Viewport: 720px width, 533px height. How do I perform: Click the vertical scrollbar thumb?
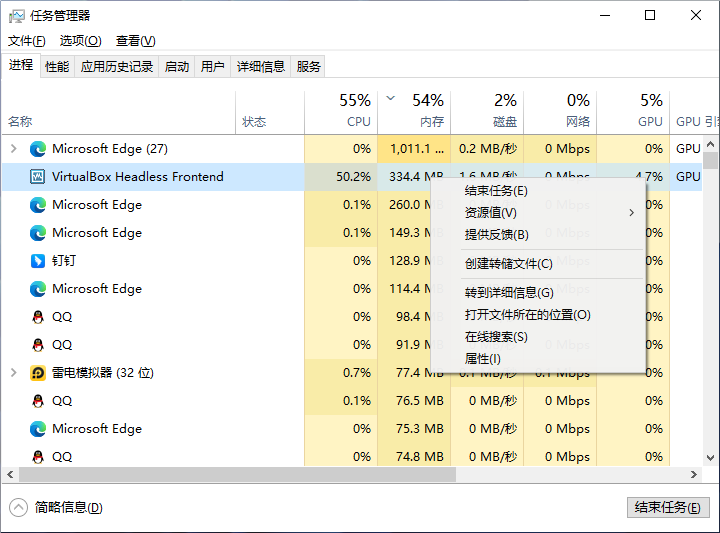[x=710, y=161]
